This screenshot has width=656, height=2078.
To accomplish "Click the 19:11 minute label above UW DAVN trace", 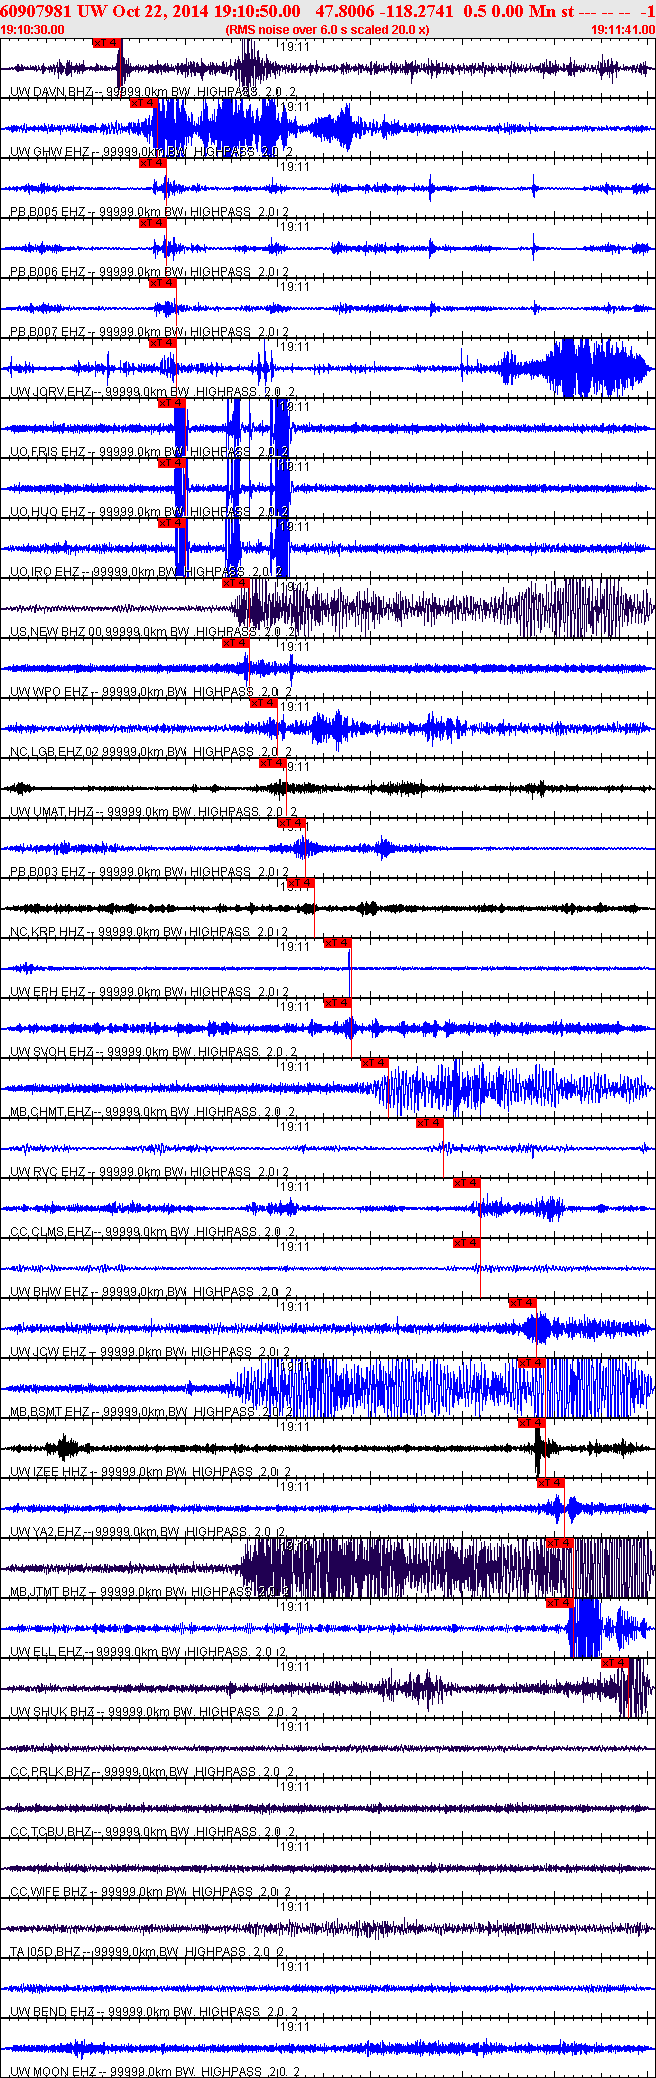I will (293, 46).
